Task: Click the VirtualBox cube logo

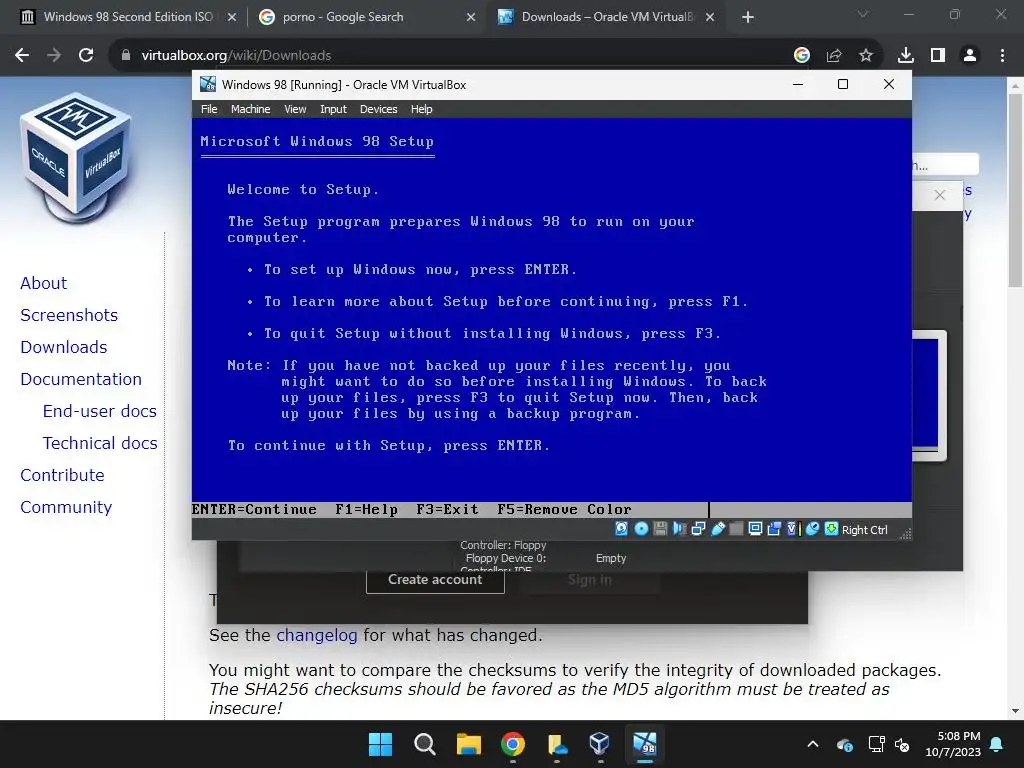Action: tap(76, 157)
